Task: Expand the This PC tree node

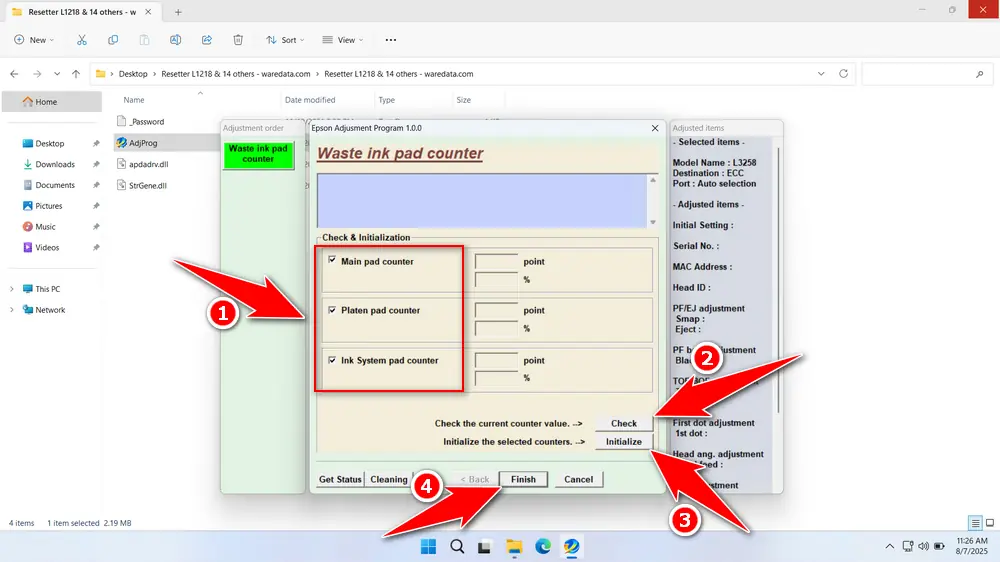Action: coord(11,289)
